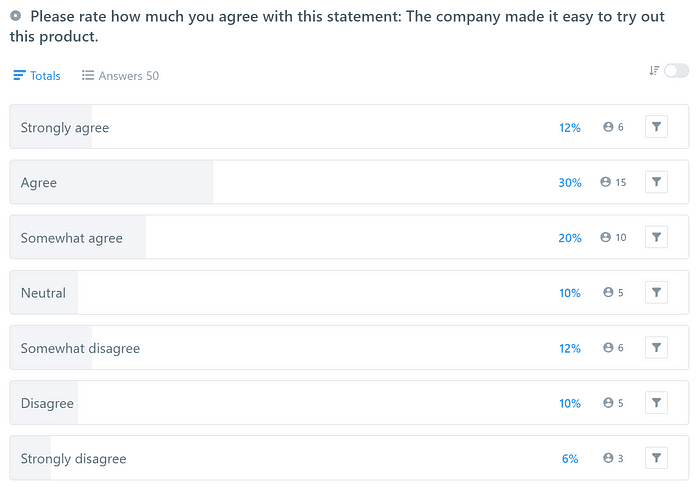Click the 30% value for Agree
Image resolution: width=700 pixels, height=490 pixels.
570,183
